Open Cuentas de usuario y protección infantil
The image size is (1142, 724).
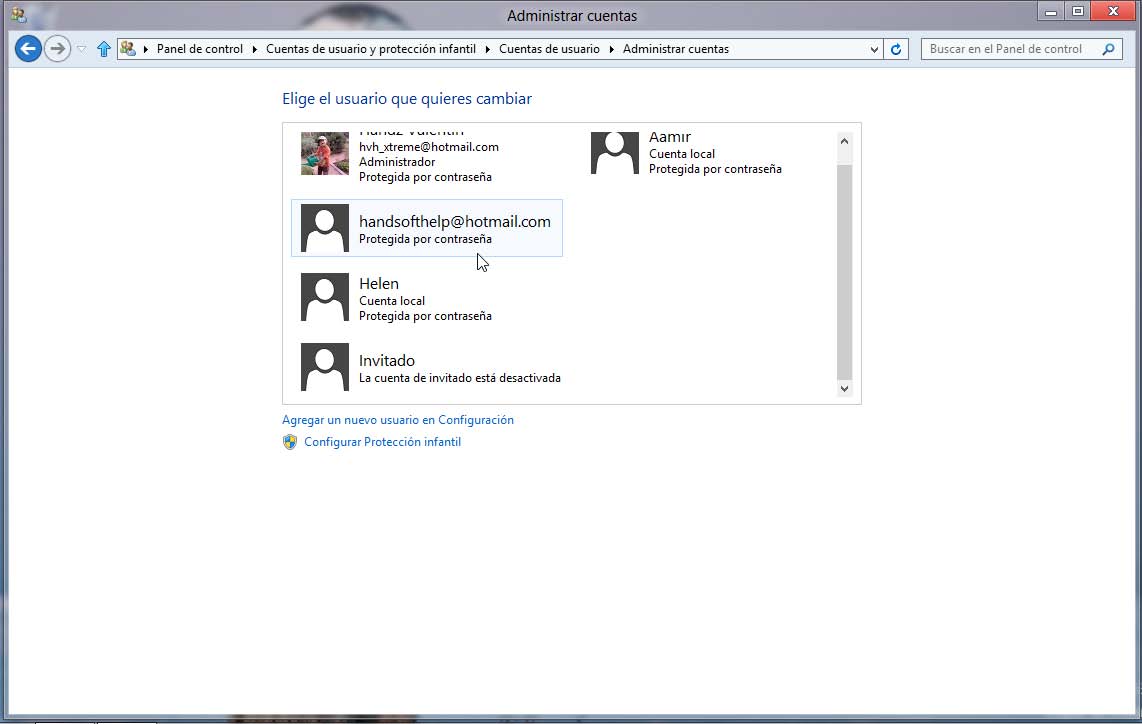[x=370, y=49]
